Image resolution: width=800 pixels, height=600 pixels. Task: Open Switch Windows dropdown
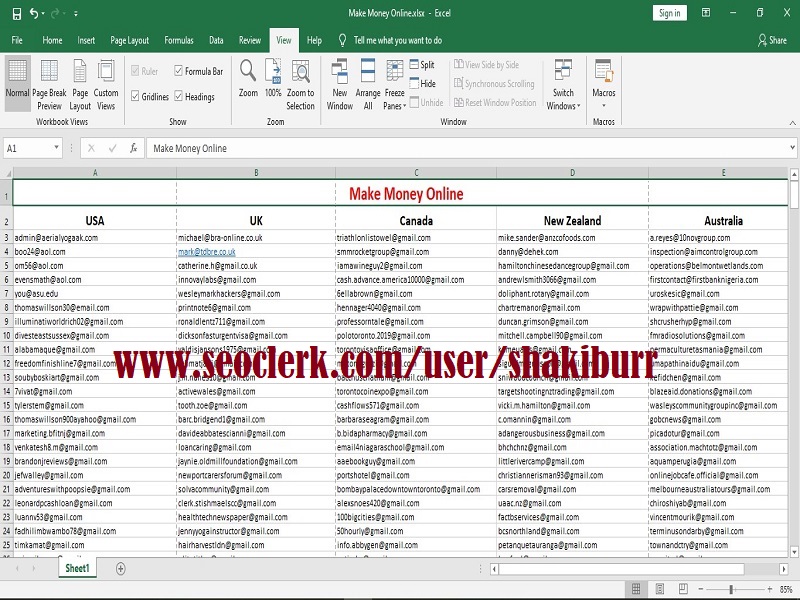563,83
